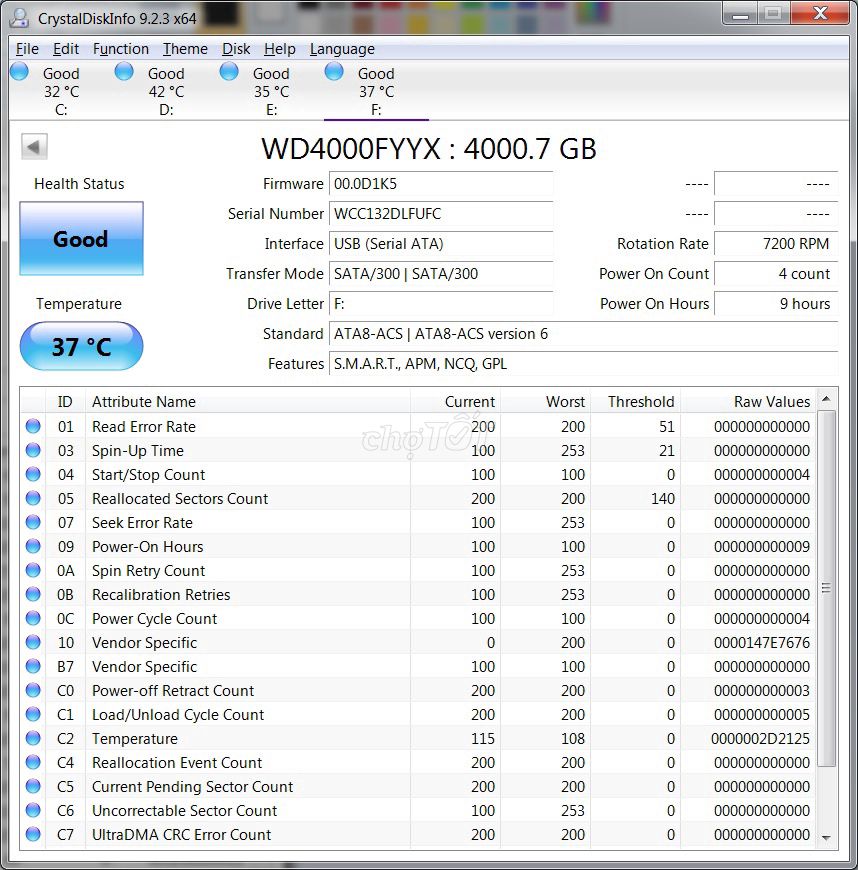858x870 pixels.
Task: Click the status dot for C2 Temperature row
Action: point(33,737)
